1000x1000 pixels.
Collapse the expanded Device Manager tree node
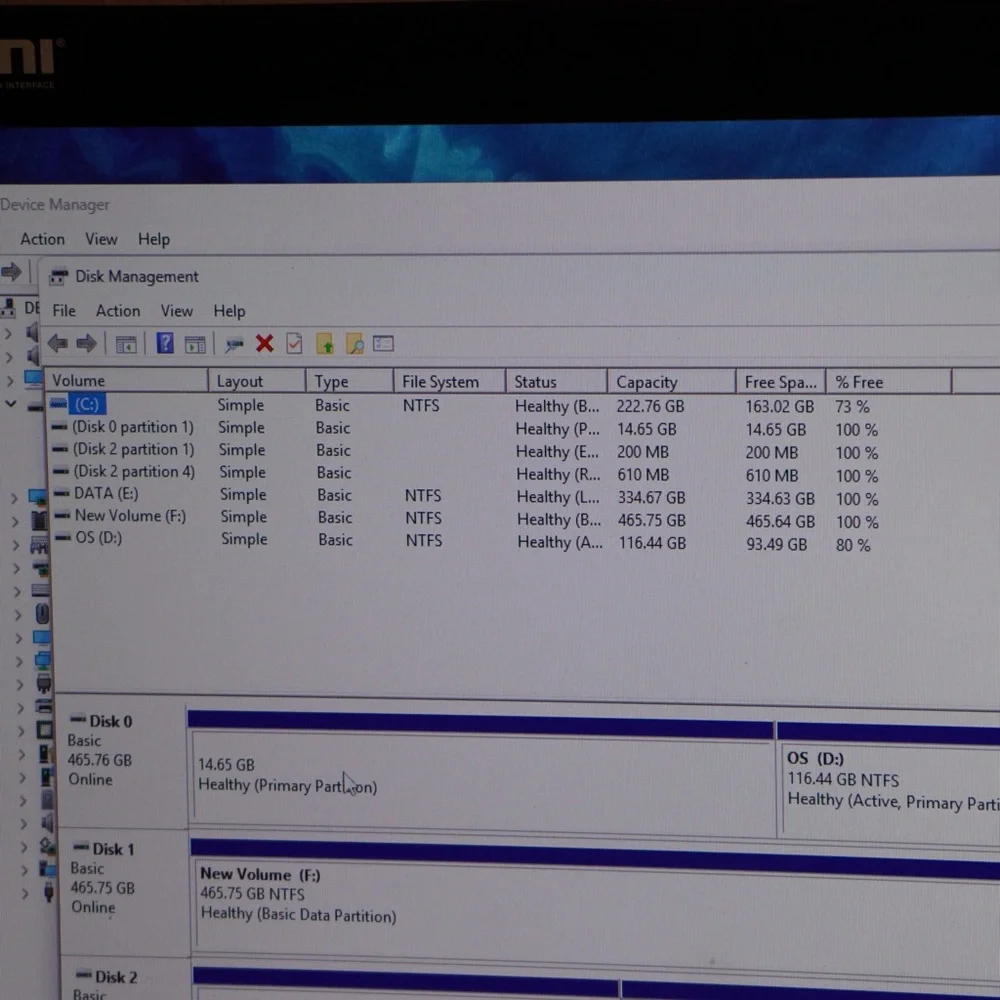(11, 404)
